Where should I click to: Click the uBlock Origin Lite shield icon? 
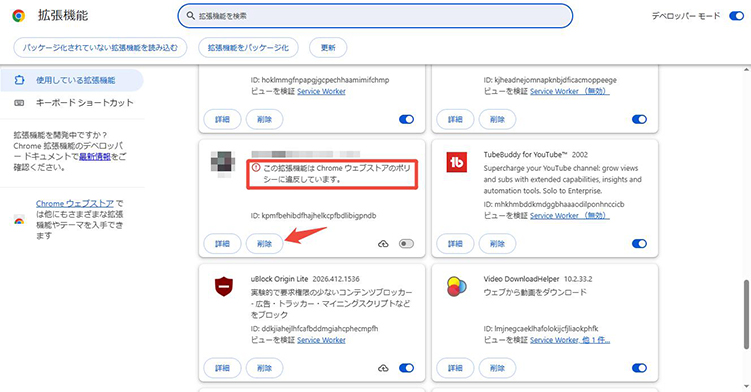224,287
